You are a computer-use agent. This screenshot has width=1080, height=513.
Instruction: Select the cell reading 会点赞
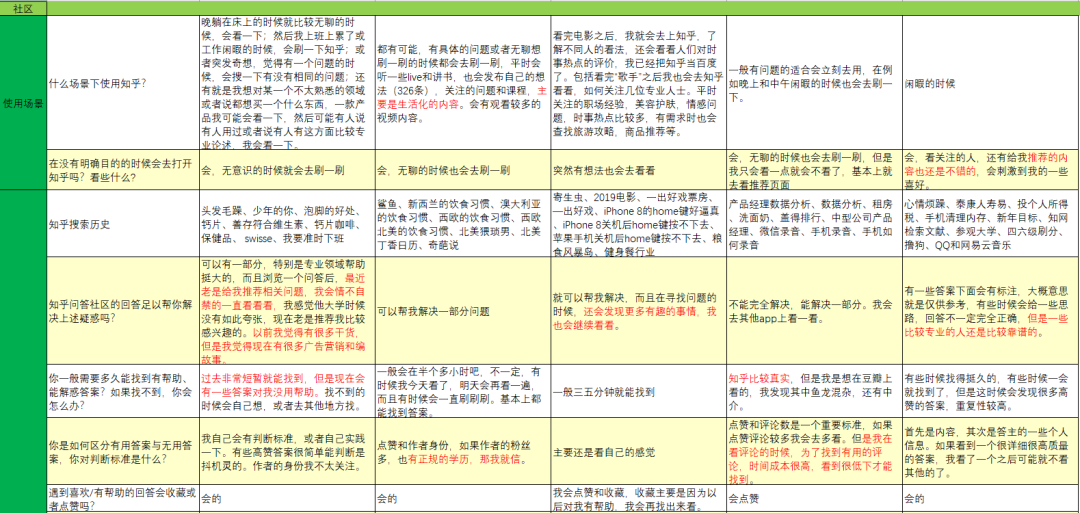point(814,499)
